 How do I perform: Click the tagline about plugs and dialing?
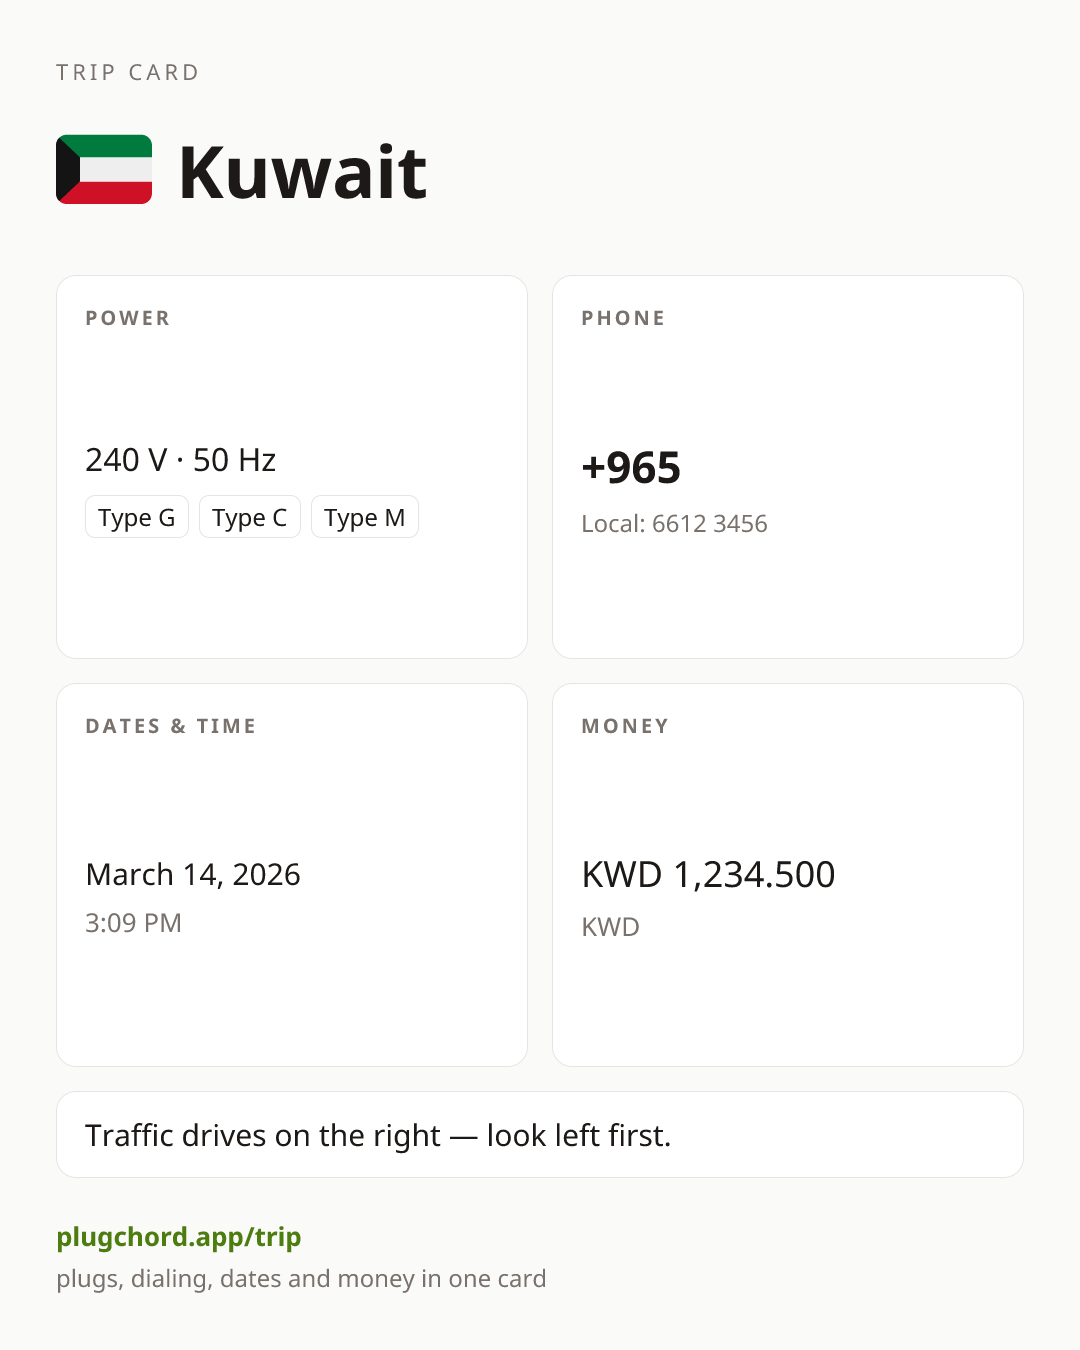point(301,1279)
